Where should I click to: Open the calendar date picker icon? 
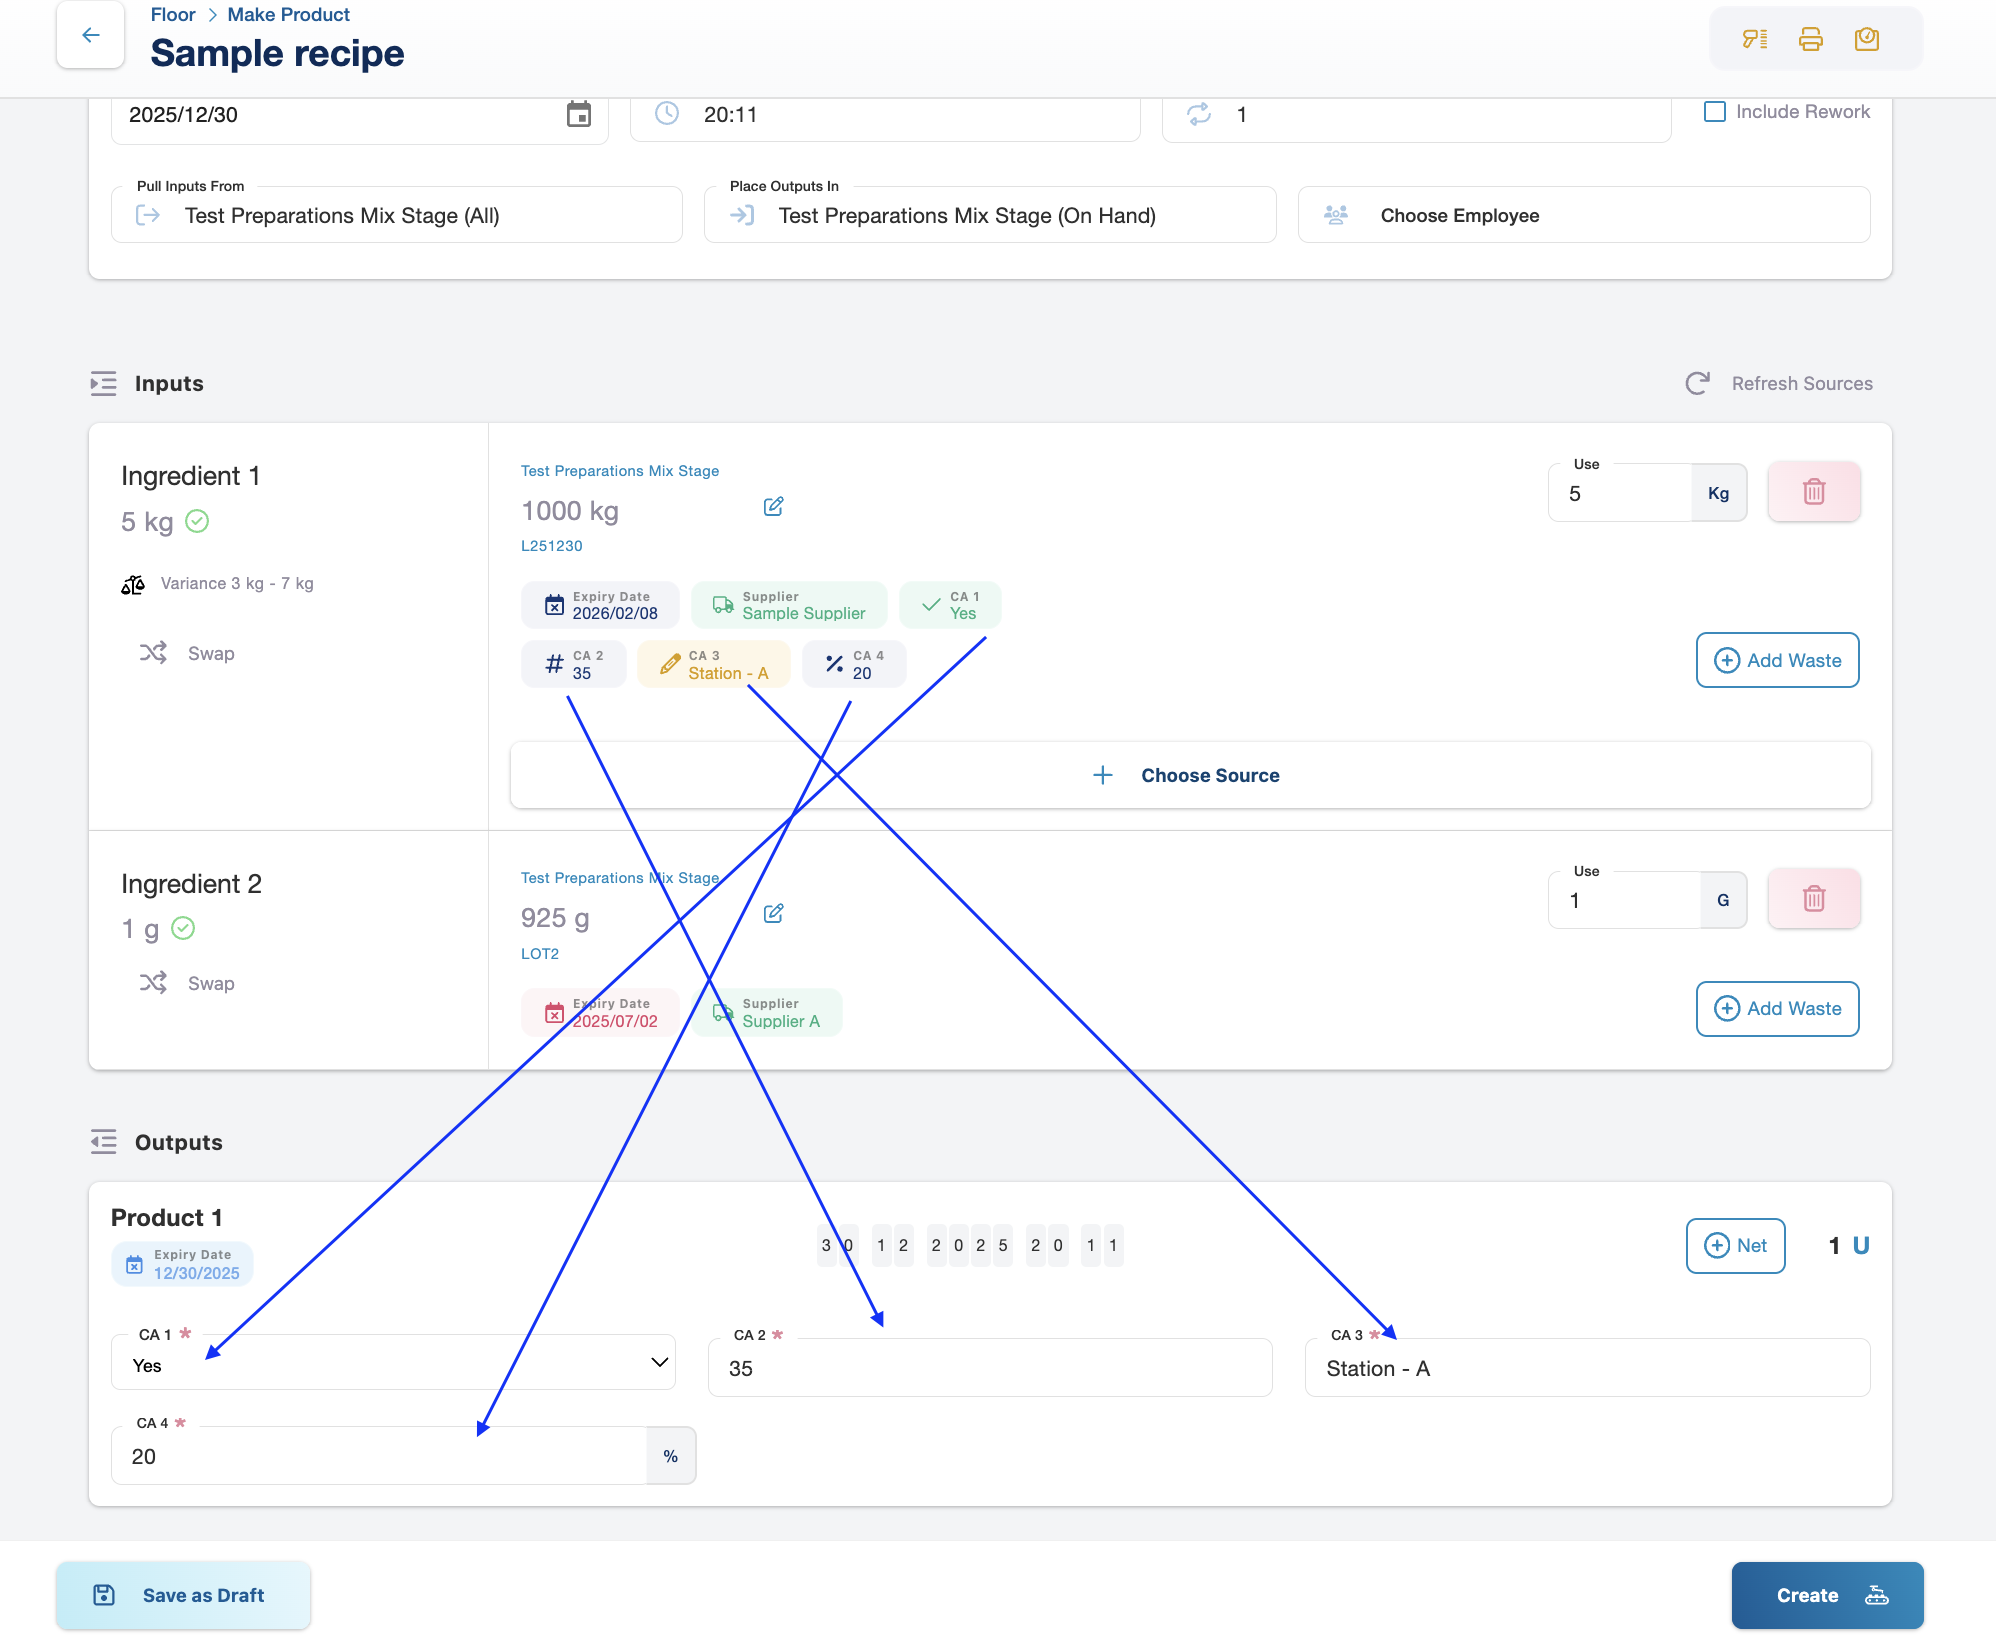[578, 114]
